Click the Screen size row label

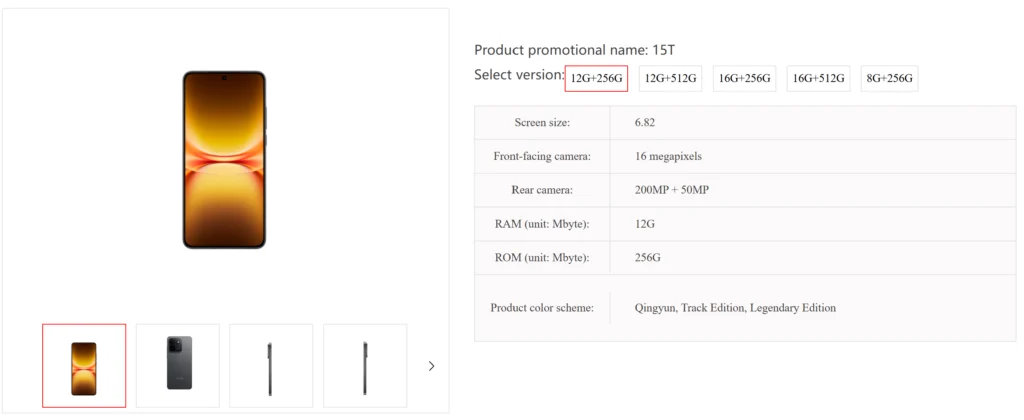[x=542, y=122]
